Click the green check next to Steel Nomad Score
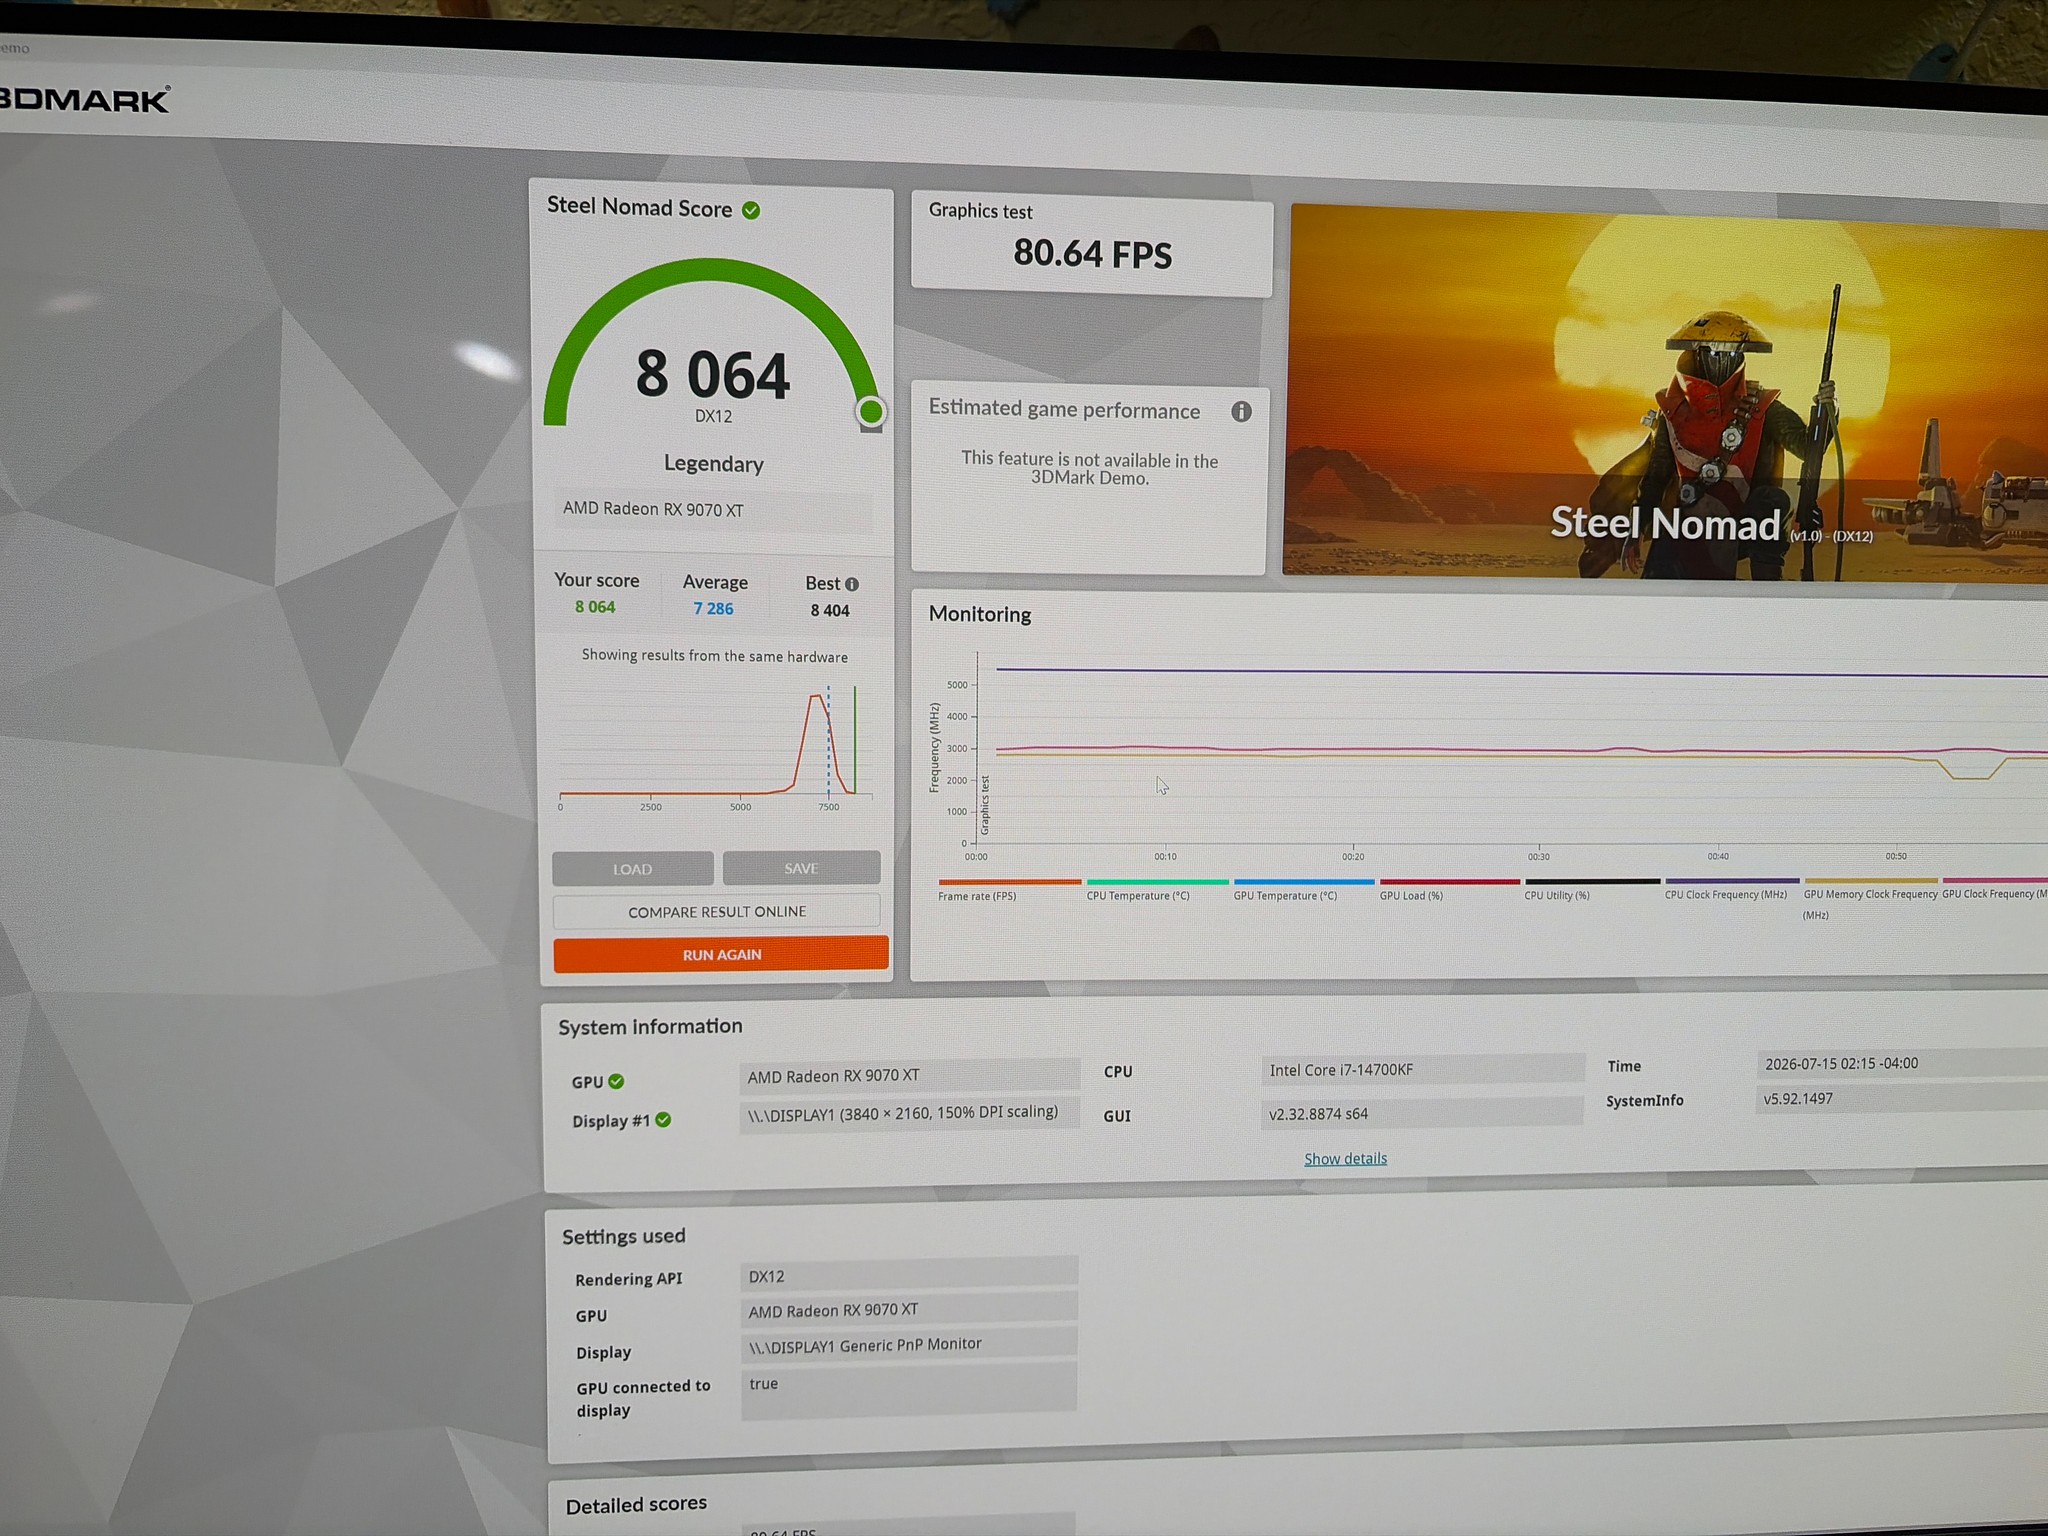This screenshot has width=2048, height=1536. [751, 210]
